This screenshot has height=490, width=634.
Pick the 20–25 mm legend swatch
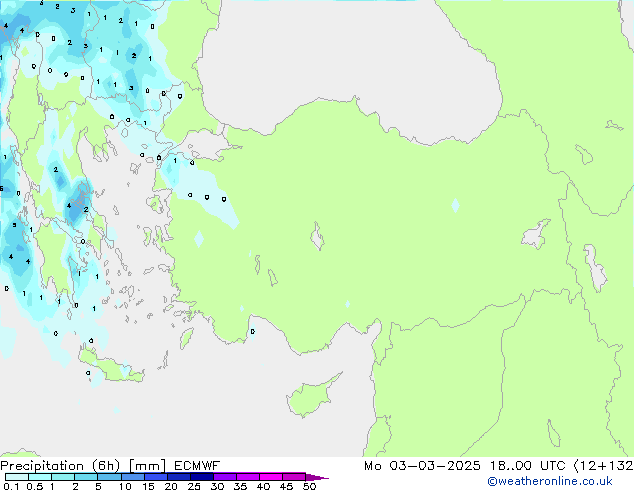point(179,477)
